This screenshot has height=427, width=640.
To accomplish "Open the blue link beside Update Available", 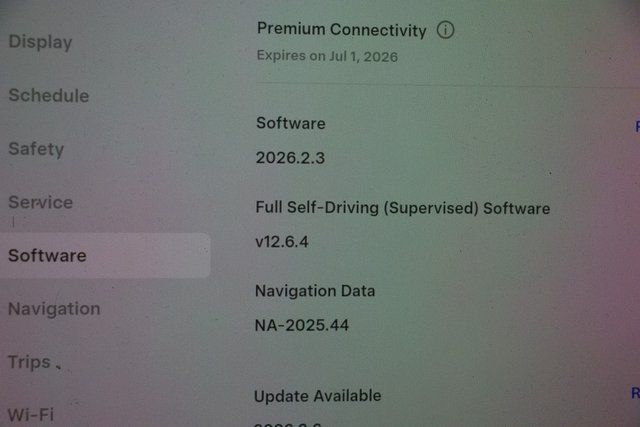I will 636,393.
